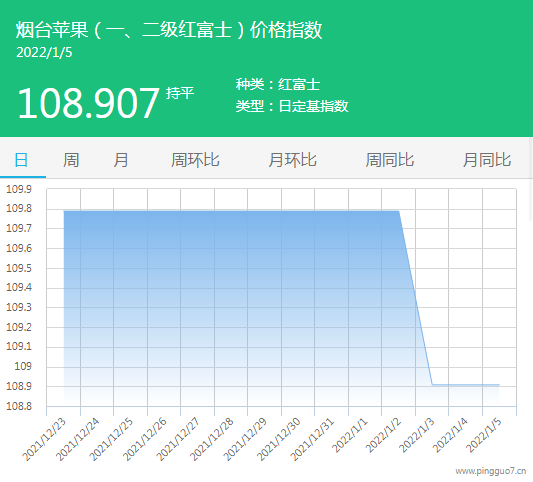Click the 2021/12/31 x-axis date label
This screenshot has height=482, width=533.
[x=312, y=439]
